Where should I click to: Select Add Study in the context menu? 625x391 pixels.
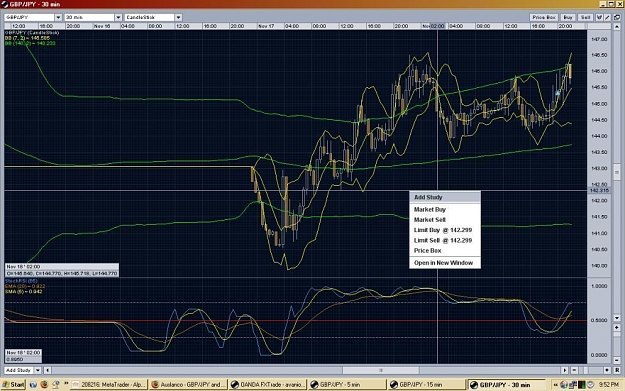pyautogui.click(x=445, y=197)
